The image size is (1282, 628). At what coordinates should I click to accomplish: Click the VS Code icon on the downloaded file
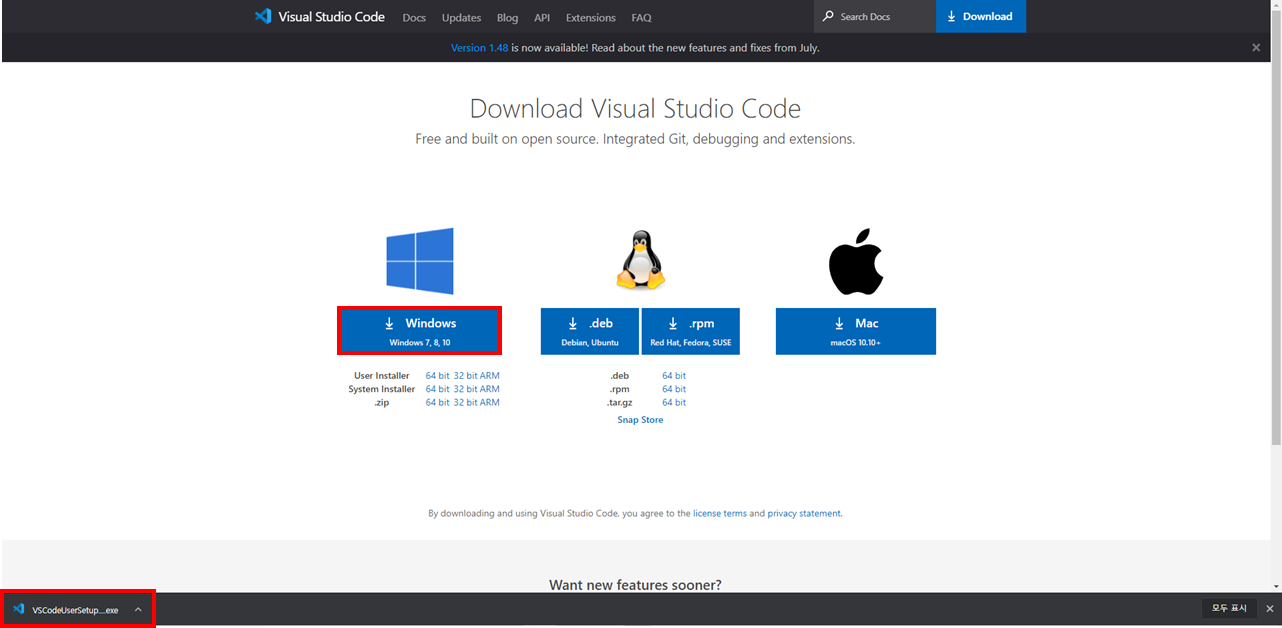coord(19,609)
